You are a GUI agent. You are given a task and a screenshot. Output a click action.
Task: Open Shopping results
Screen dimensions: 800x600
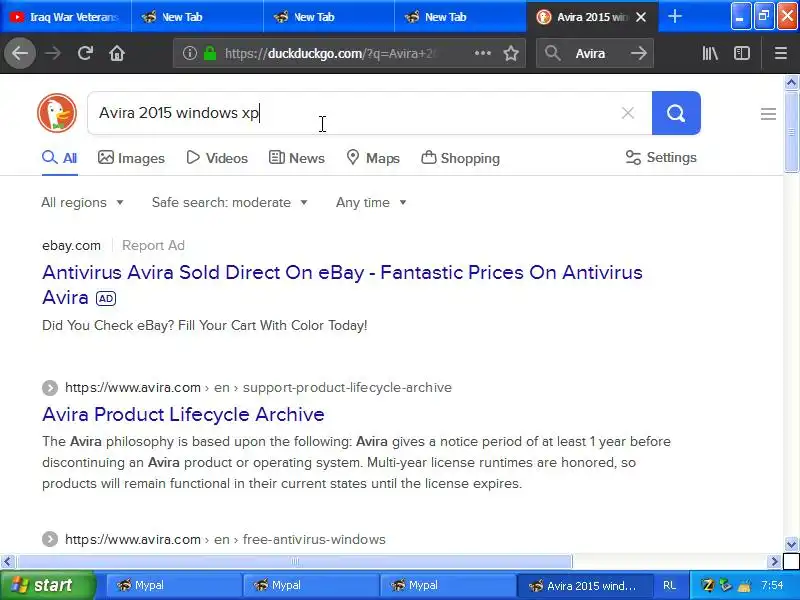(x=460, y=158)
